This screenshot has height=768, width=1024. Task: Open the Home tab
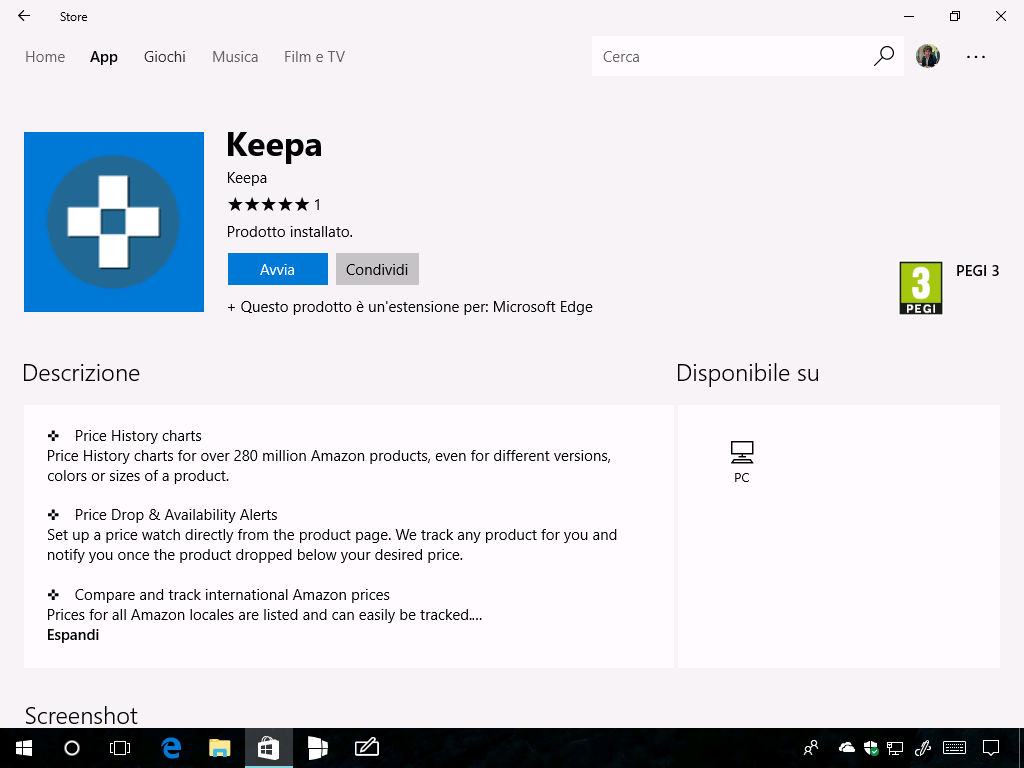pyautogui.click(x=45, y=57)
